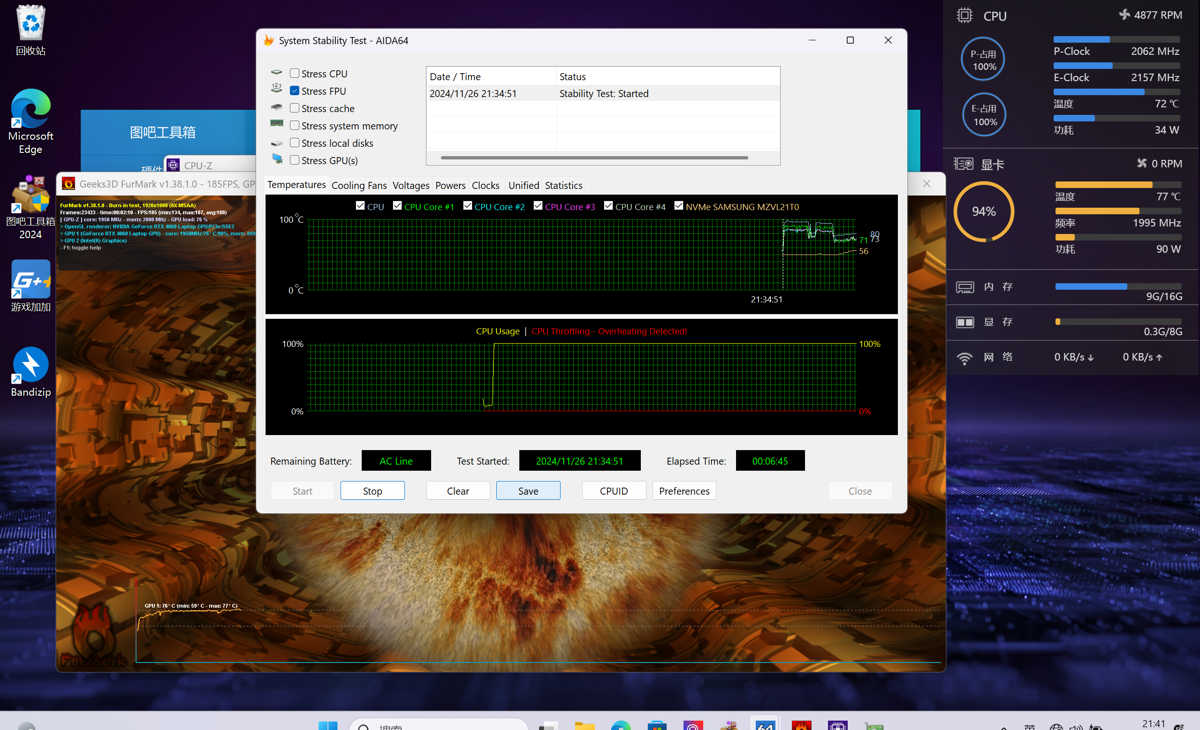Click the 94% GPU usage ring gauge
Viewport: 1200px width, 730px height.
[x=984, y=211]
